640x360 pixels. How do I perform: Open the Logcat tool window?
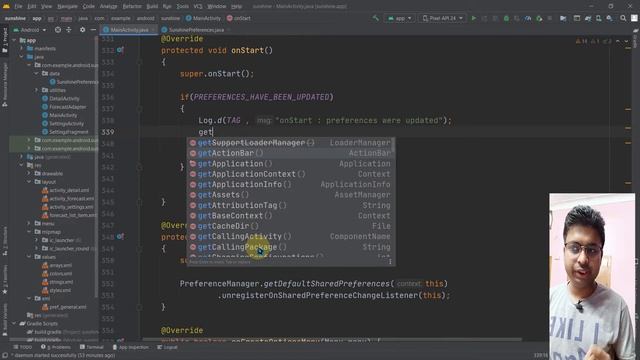coord(167,347)
